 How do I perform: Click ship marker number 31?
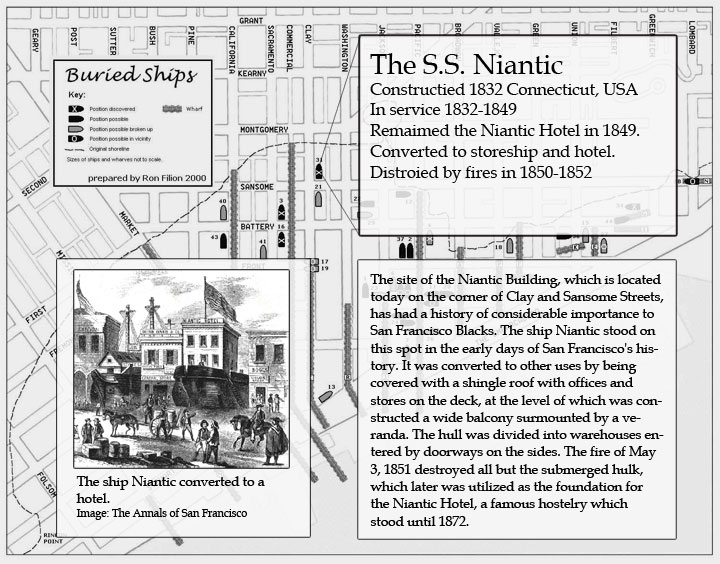point(319,171)
